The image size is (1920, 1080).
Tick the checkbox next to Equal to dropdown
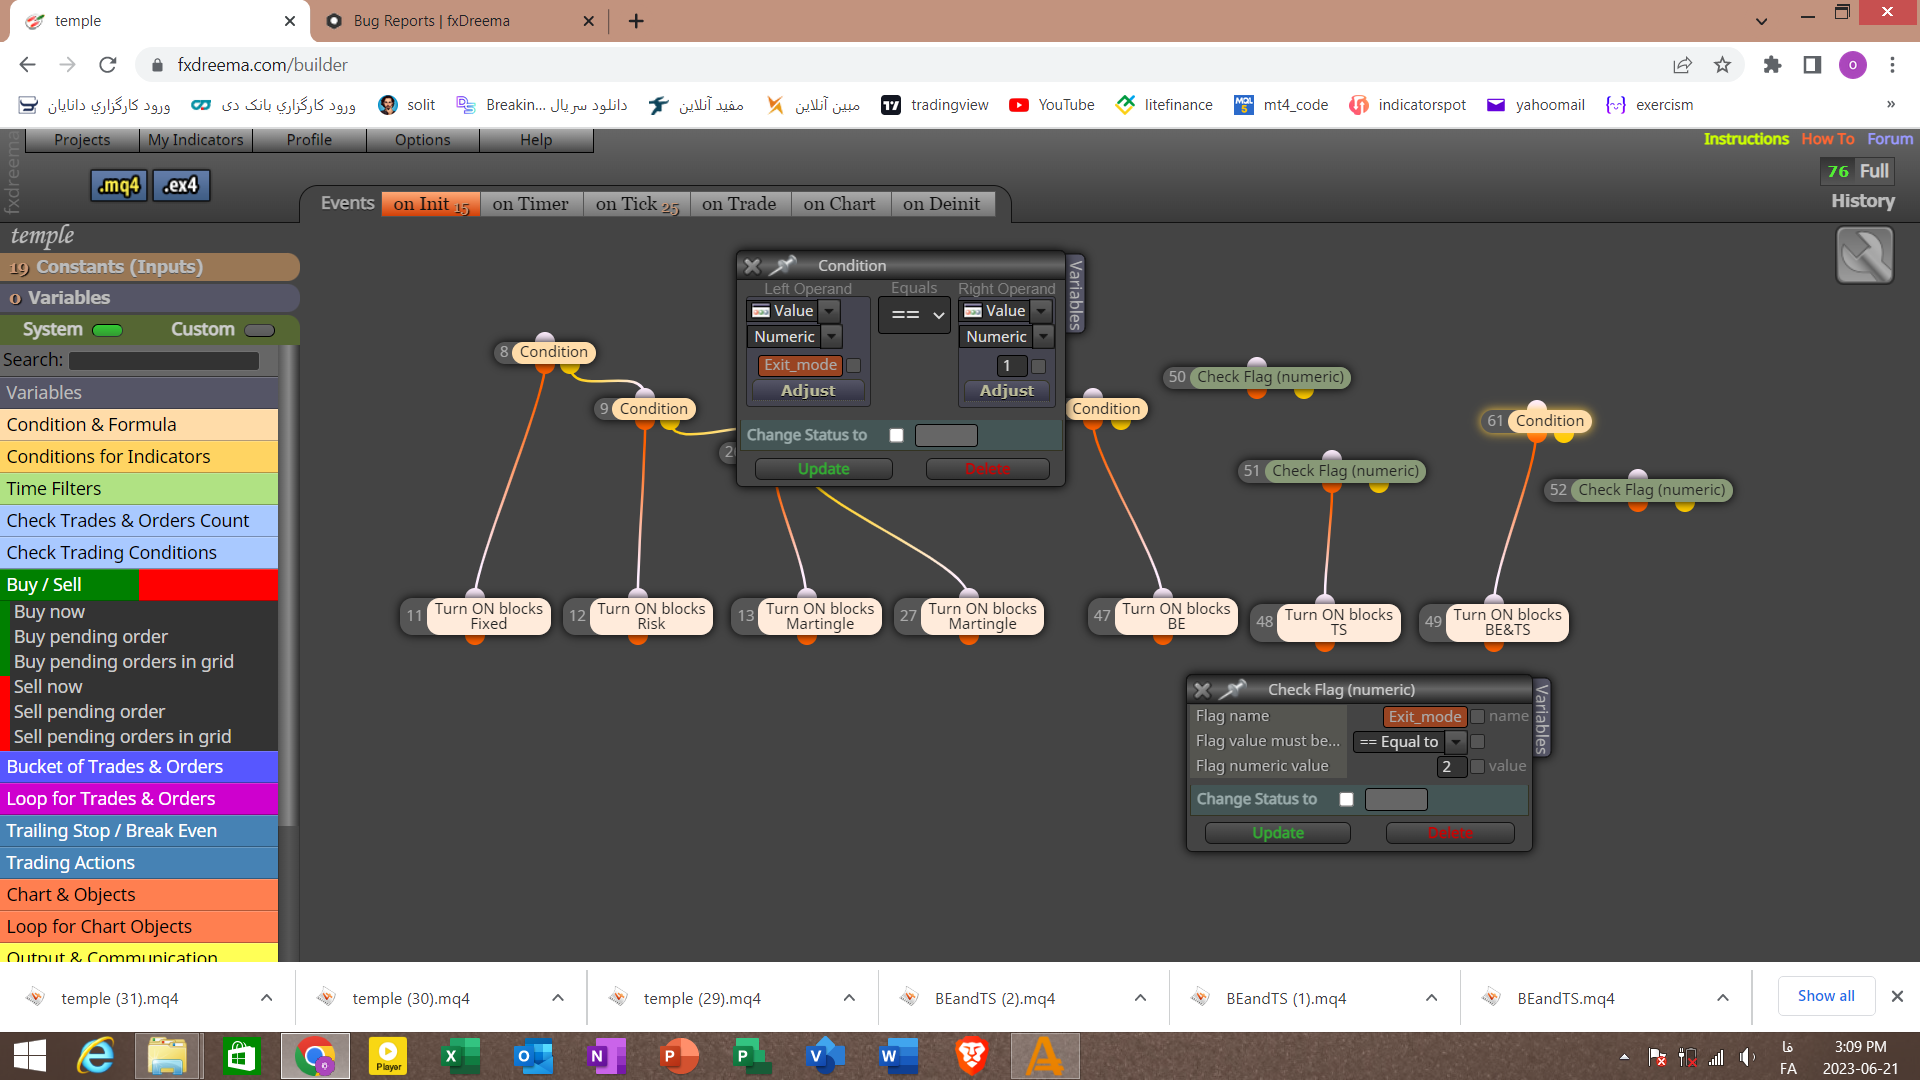[x=1477, y=741]
